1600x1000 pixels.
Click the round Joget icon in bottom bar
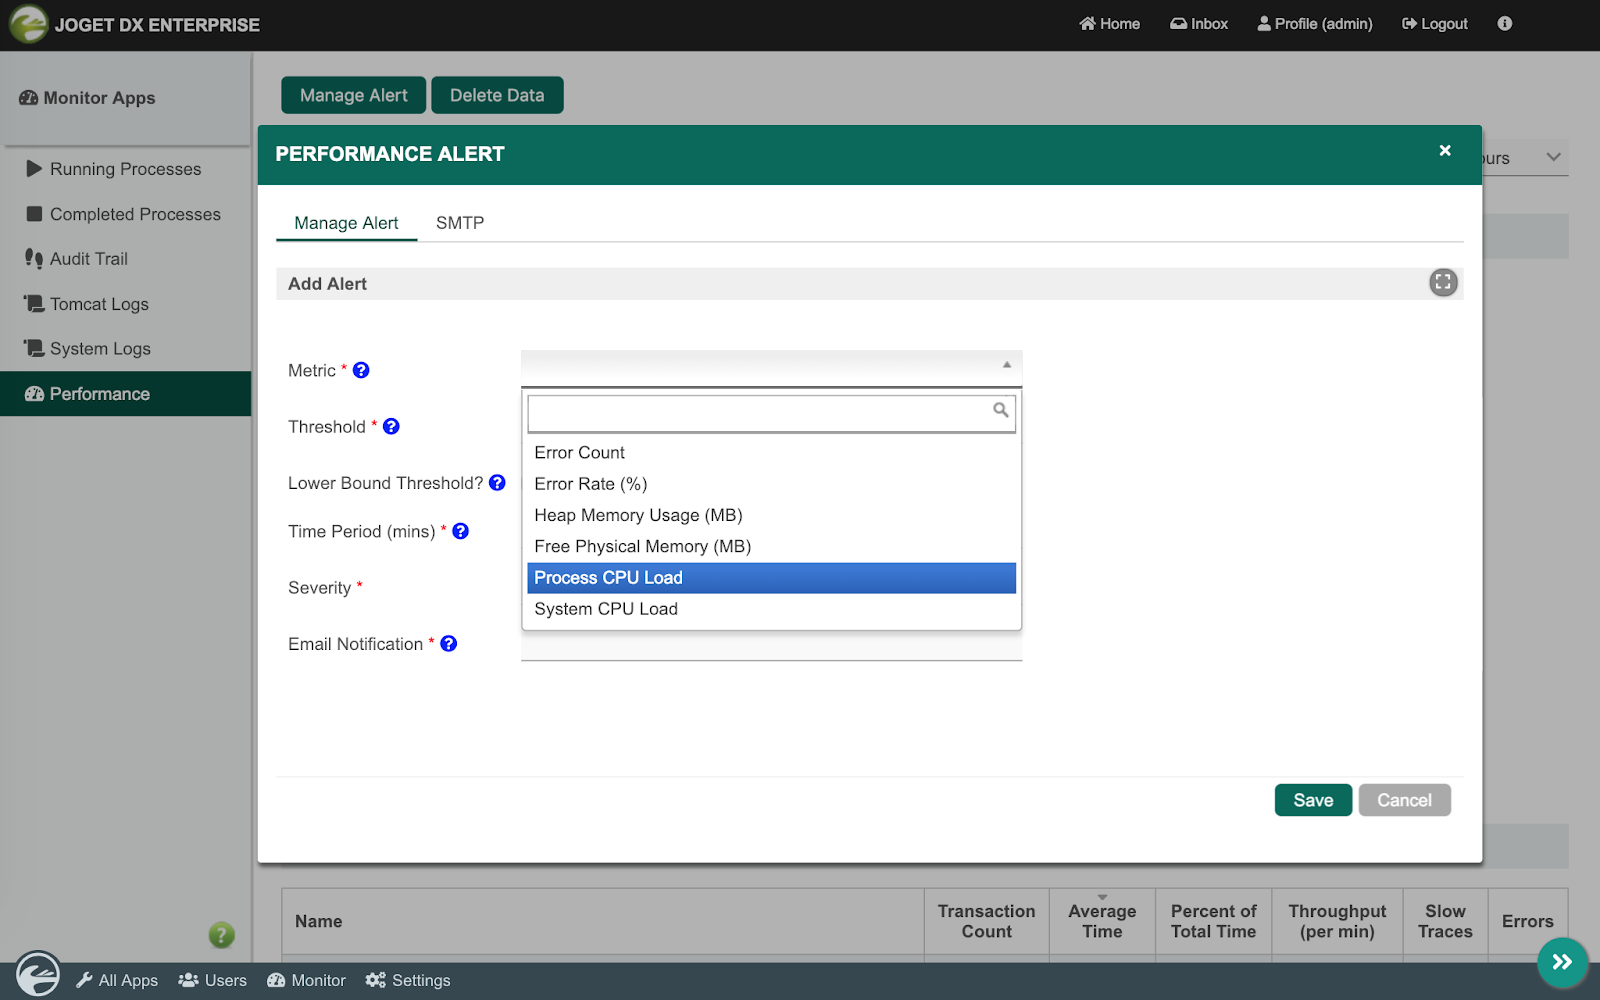click(38, 973)
